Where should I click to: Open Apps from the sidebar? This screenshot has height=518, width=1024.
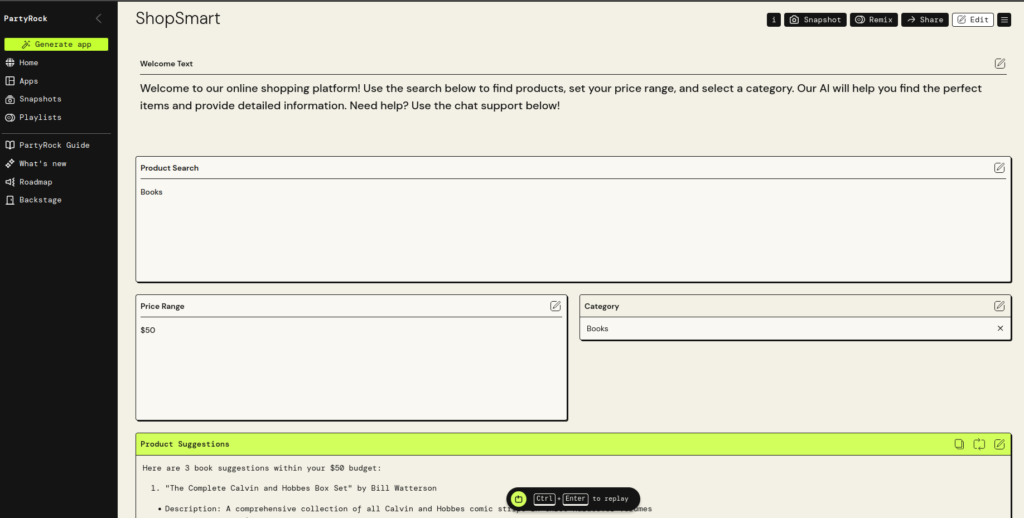pos(28,81)
